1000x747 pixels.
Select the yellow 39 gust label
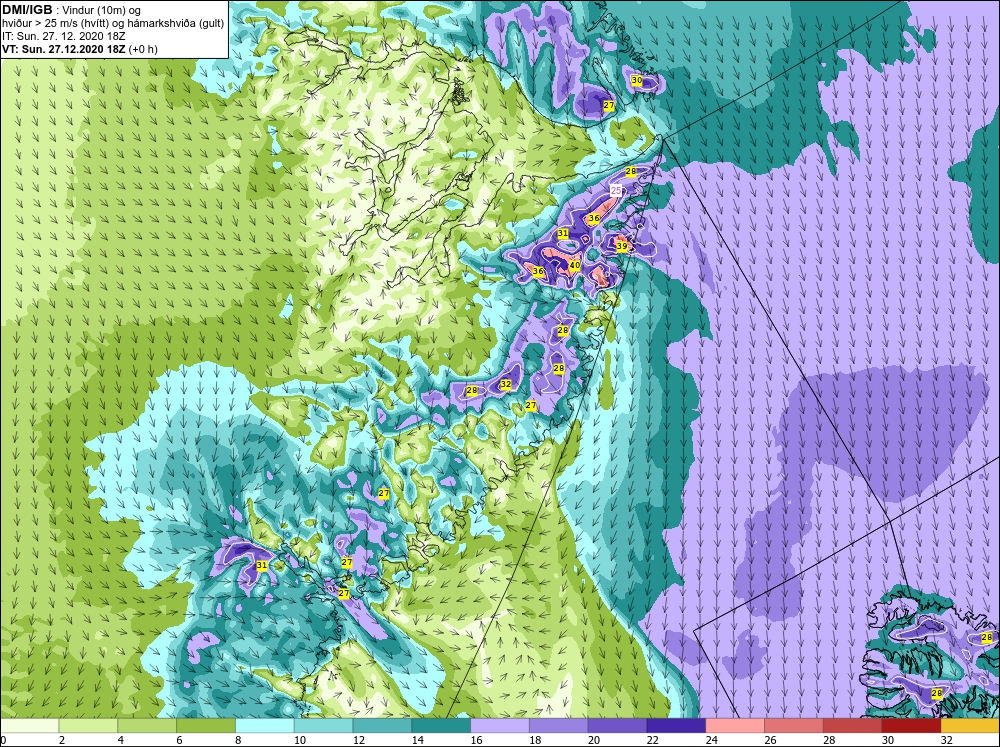[622, 246]
